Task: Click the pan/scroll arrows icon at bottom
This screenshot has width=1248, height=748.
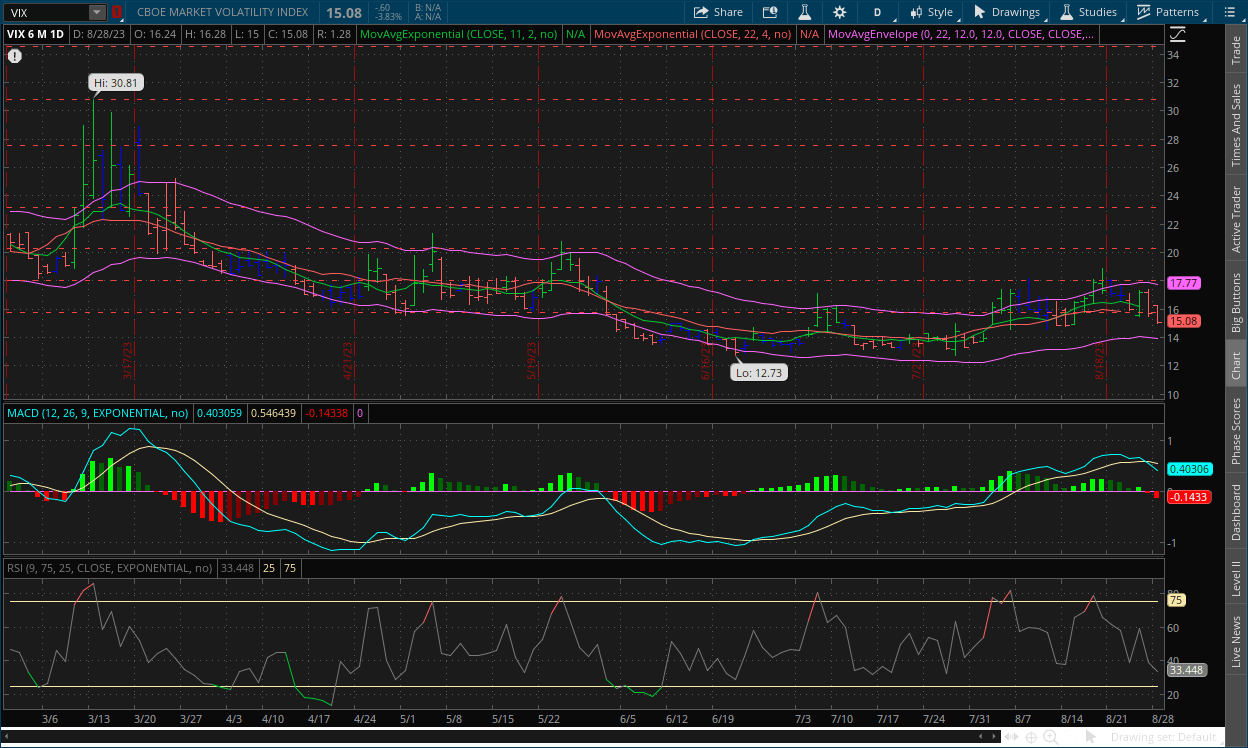Action: pyautogui.click(x=1011, y=737)
